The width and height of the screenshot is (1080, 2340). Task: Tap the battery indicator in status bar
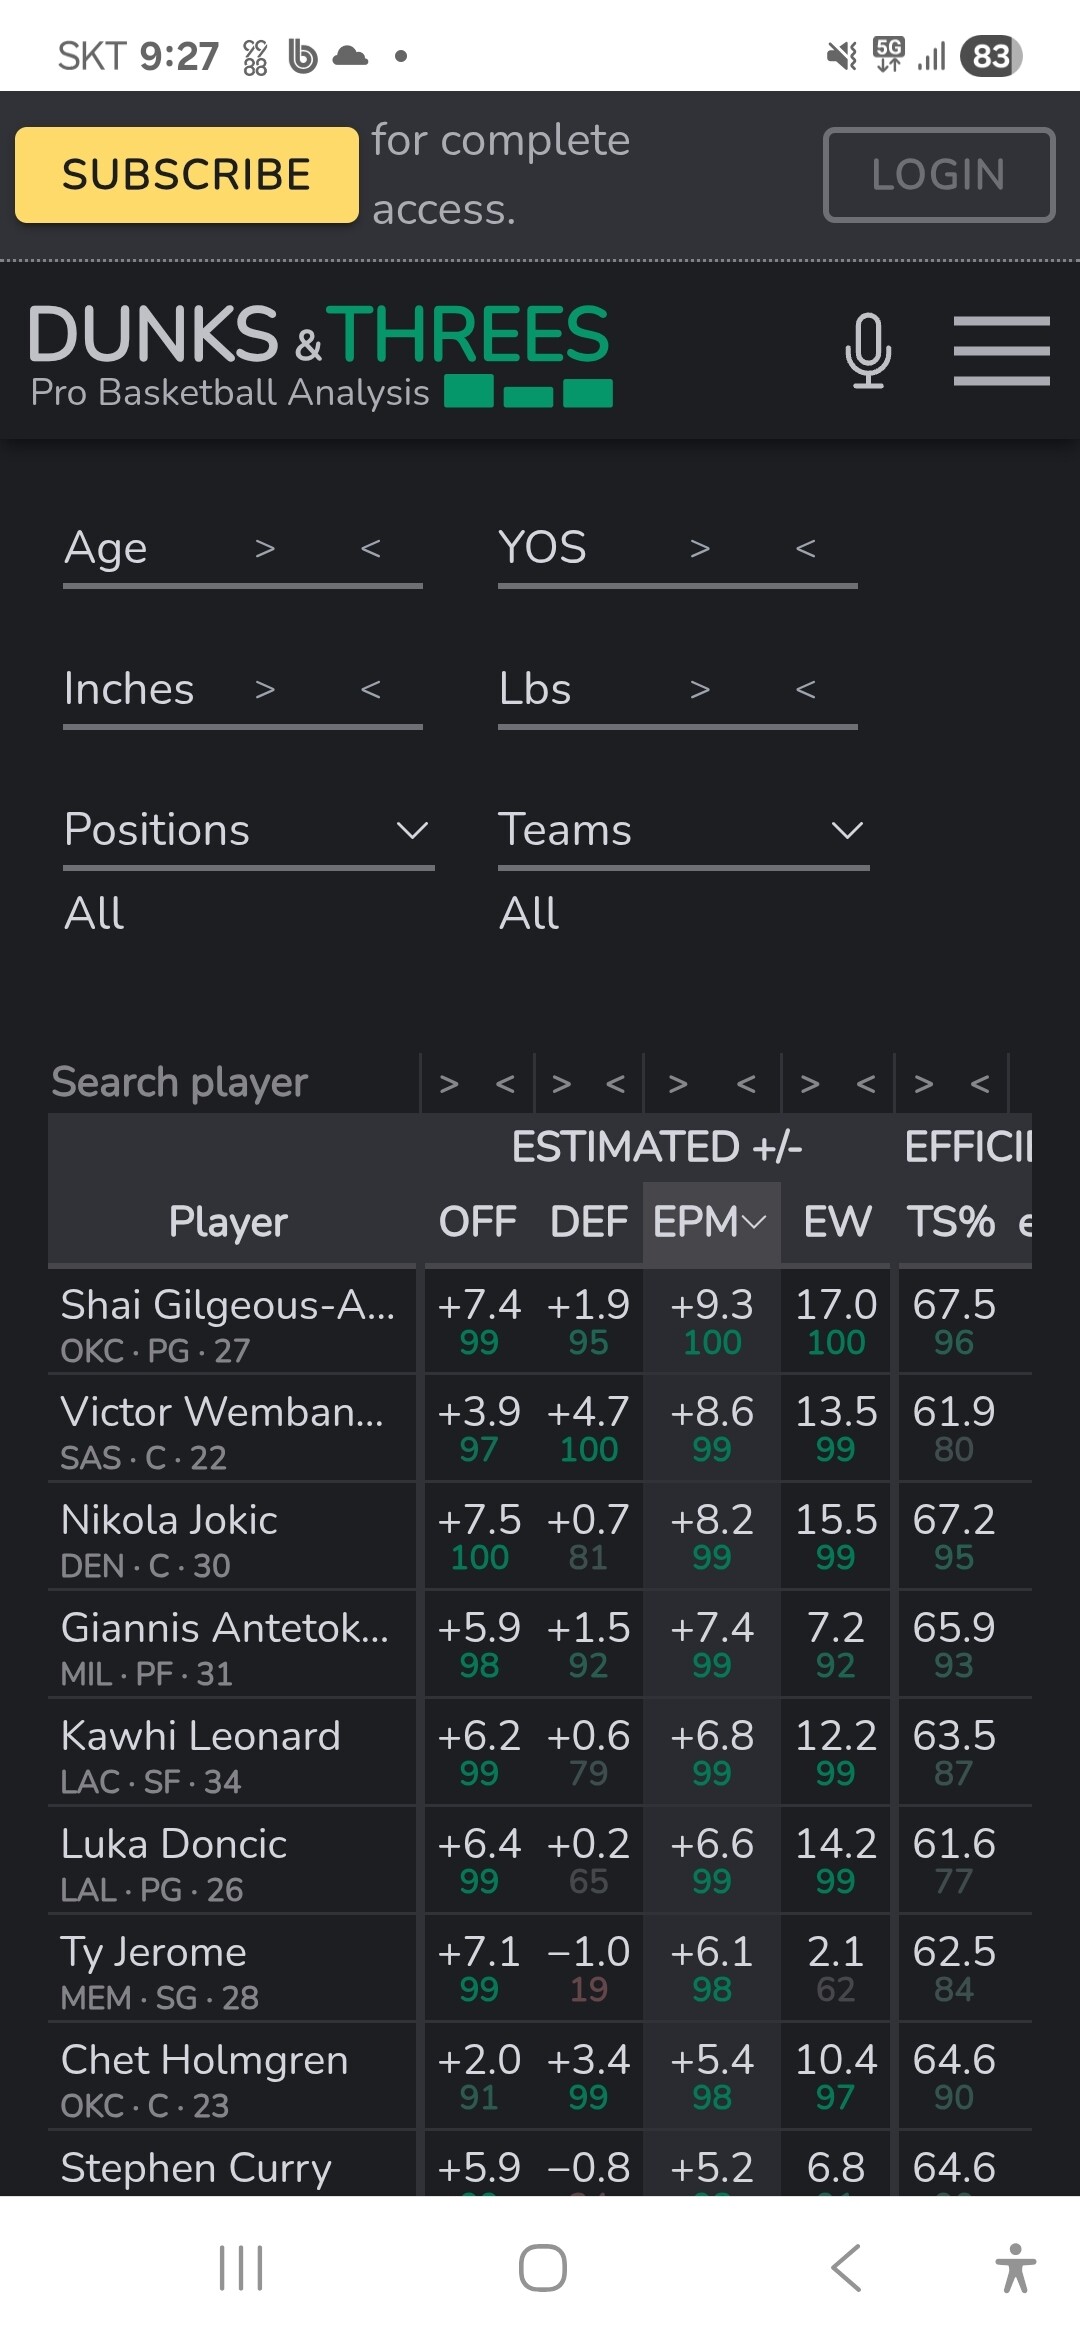pyautogui.click(x=990, y=56)
